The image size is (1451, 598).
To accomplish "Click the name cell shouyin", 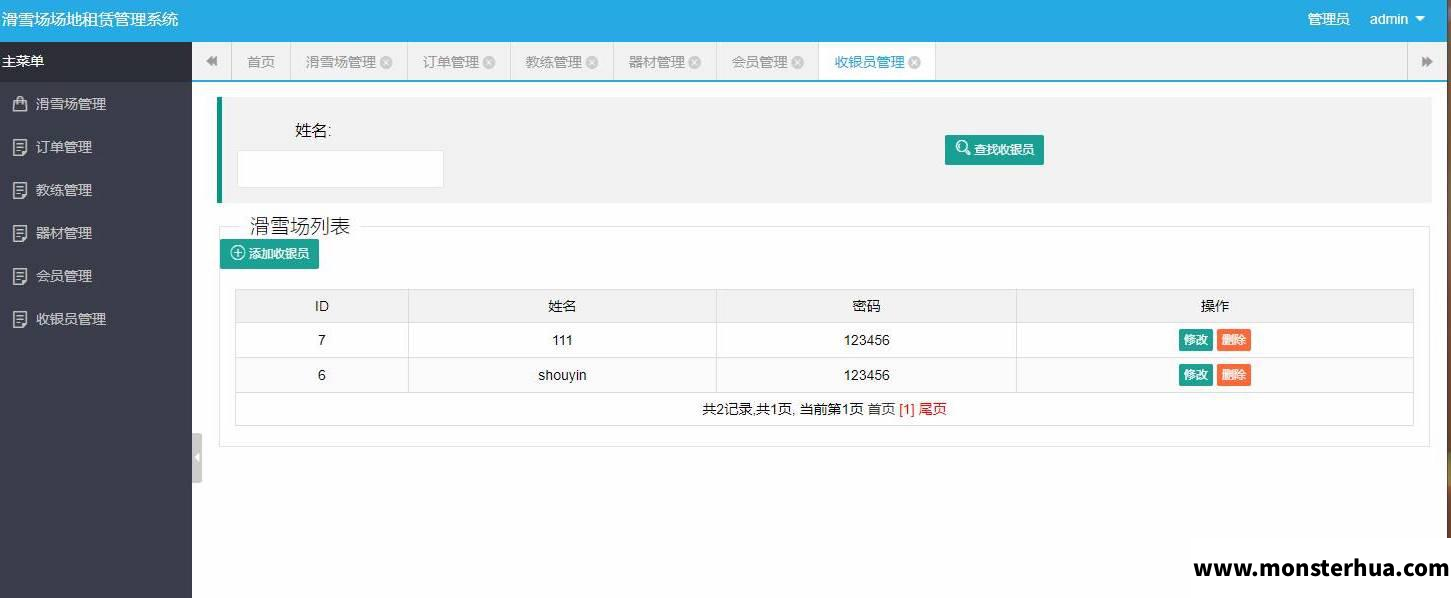I will pyautogui.click(x=562, y=375).
